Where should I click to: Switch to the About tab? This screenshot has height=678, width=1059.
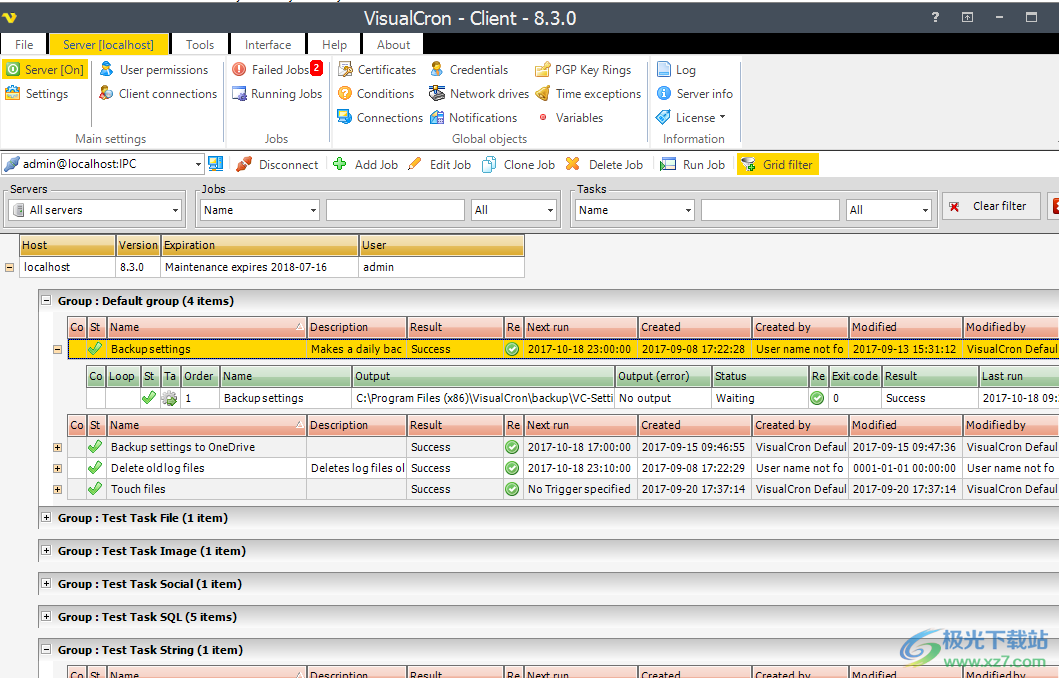point(393,45)
